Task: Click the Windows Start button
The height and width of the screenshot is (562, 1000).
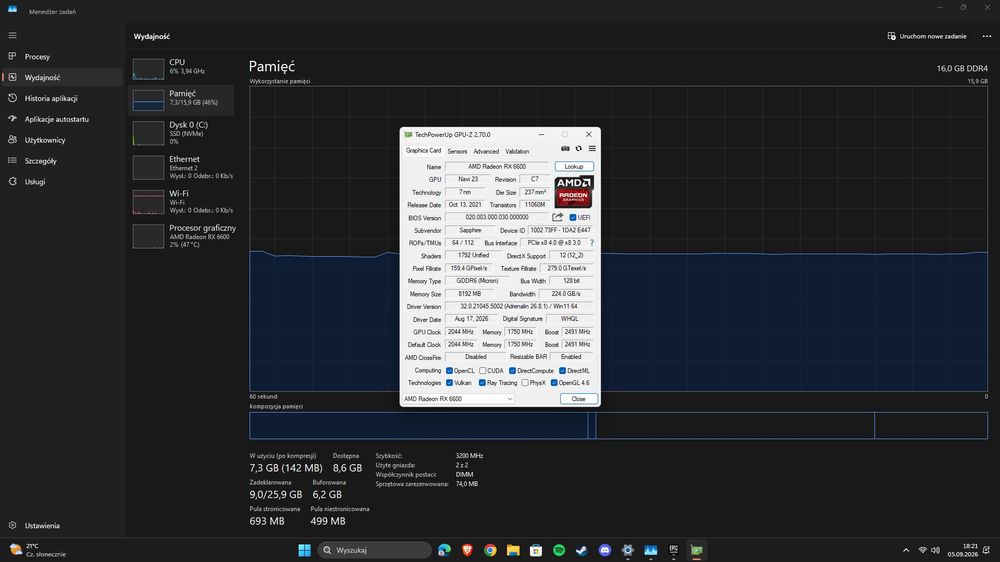Action: pos(304,550)
